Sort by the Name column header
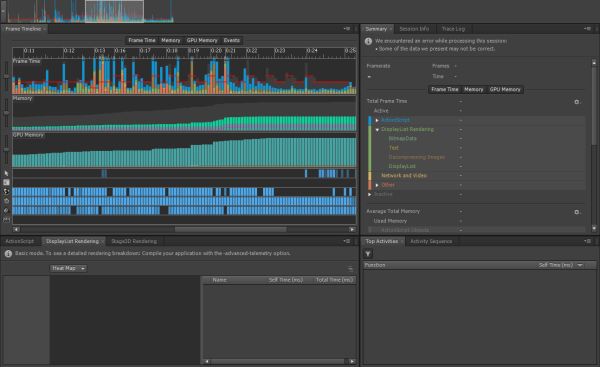 tap(219, 280)
